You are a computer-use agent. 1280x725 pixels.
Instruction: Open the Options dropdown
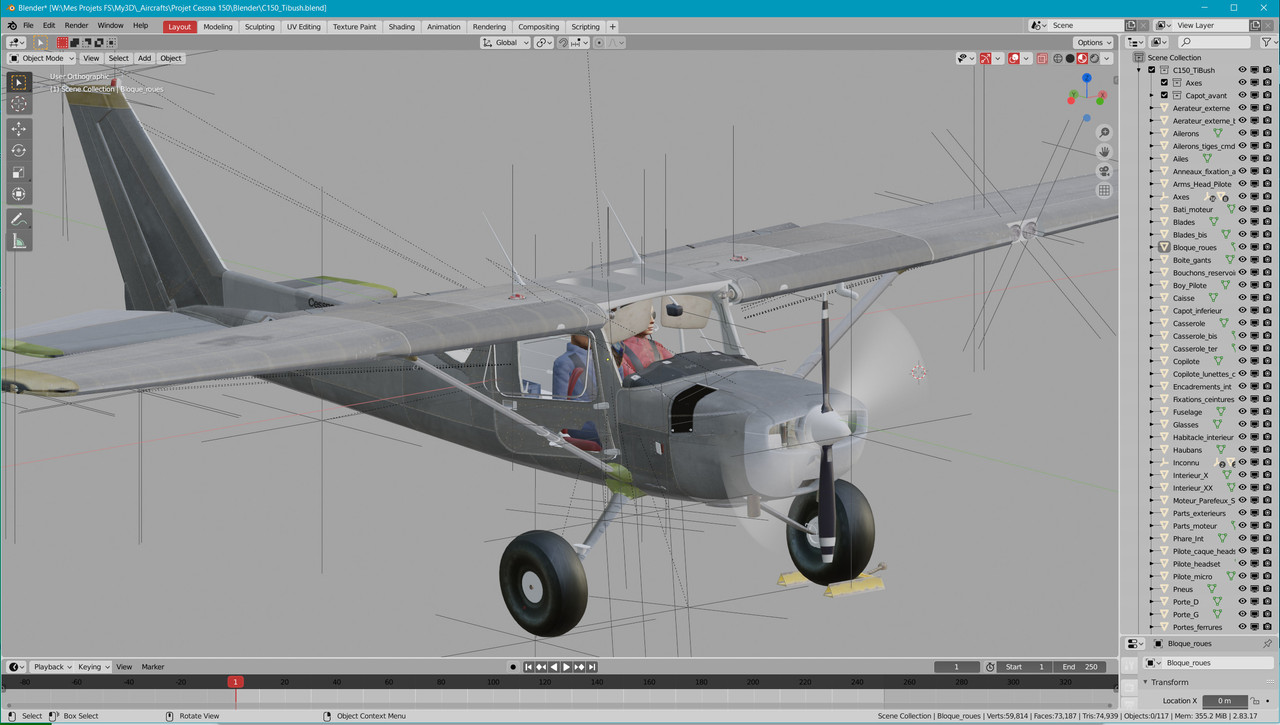[x=1094, y=43]
